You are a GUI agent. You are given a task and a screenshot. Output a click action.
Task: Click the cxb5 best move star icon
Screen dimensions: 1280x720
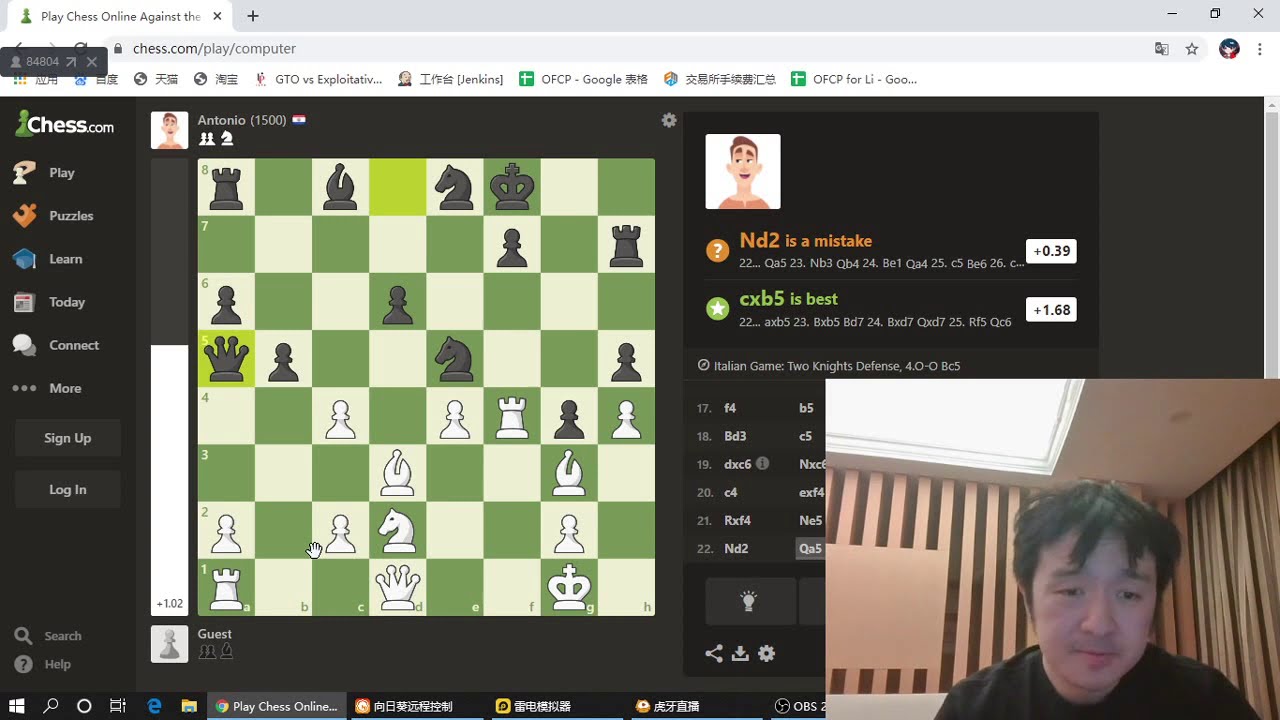coord(717,309)
